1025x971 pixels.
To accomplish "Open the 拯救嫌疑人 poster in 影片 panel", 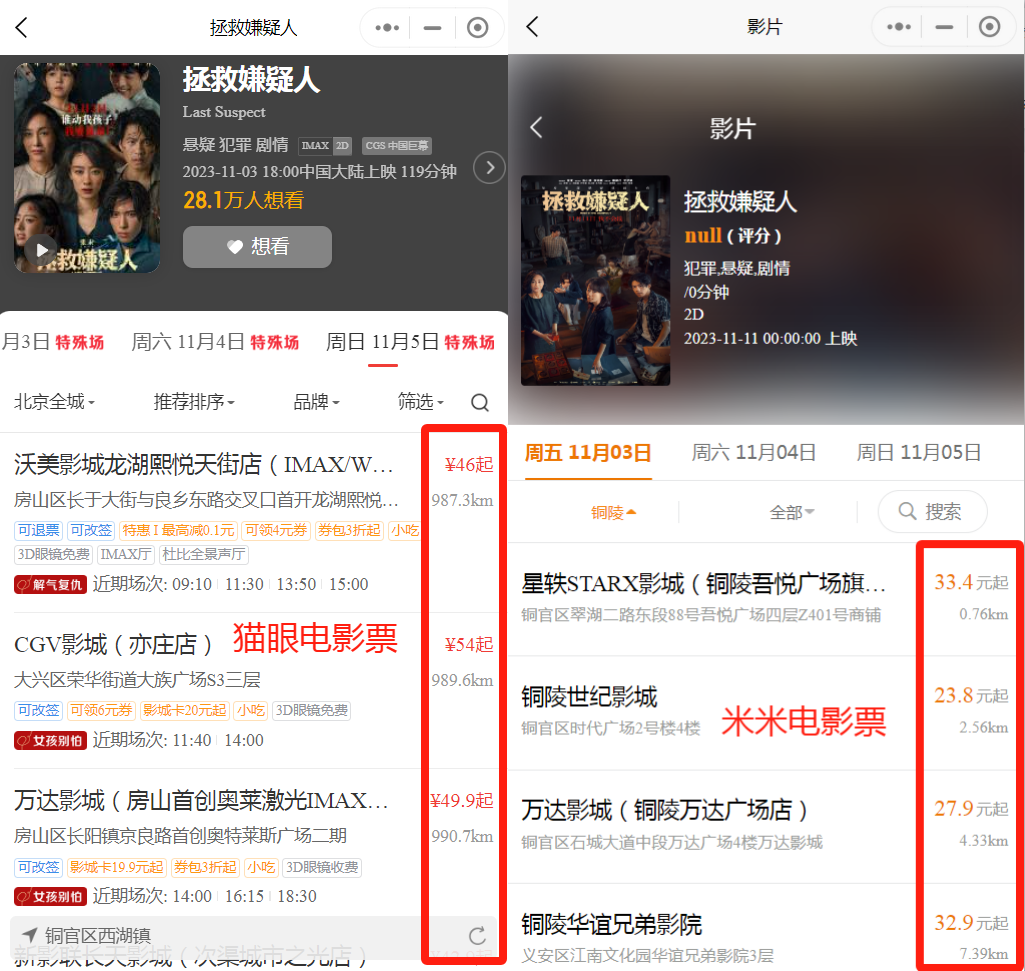I will tap(596, 281).
